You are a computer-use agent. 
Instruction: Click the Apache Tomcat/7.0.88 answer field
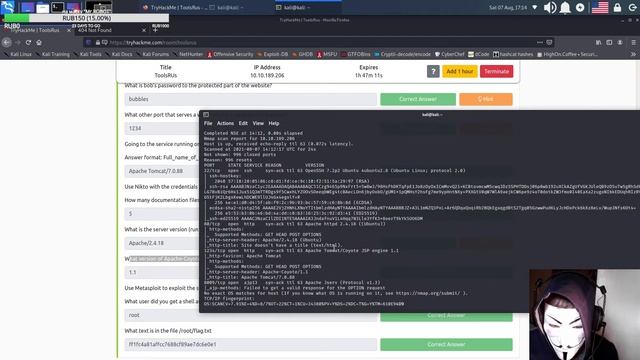coord(162,171)
